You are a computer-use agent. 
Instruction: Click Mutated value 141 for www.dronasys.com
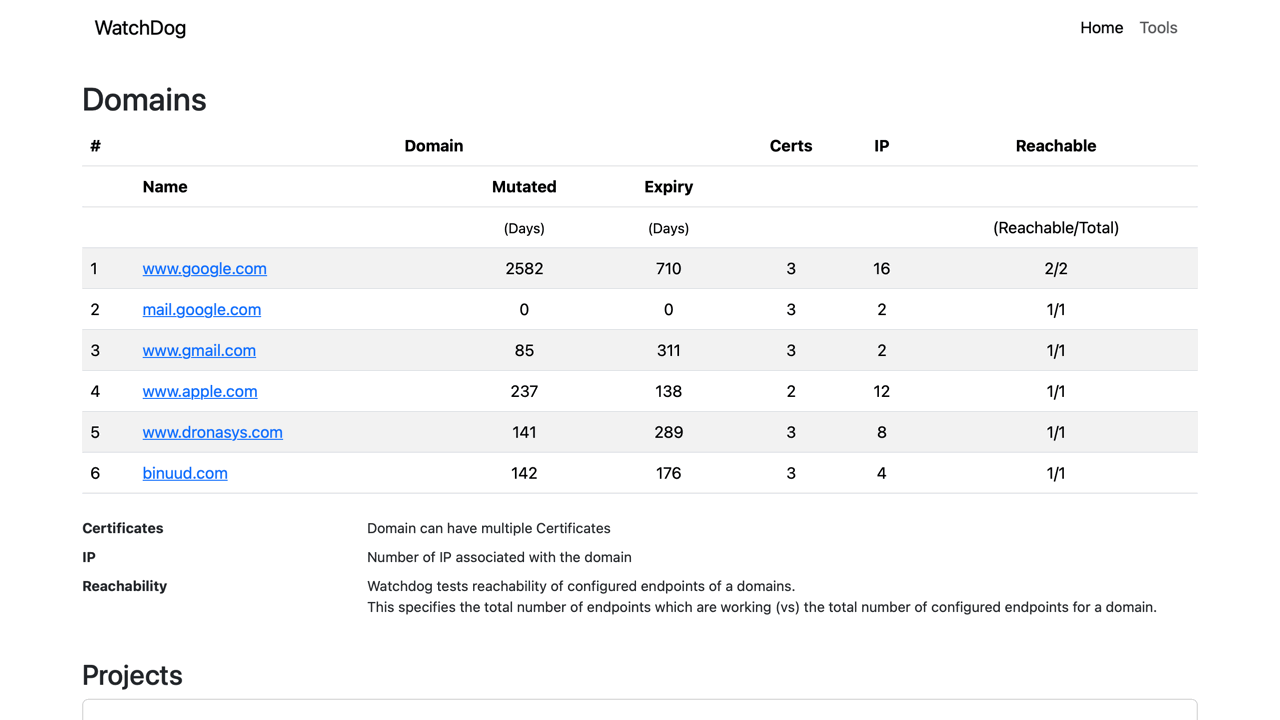[x=524, y=432]
